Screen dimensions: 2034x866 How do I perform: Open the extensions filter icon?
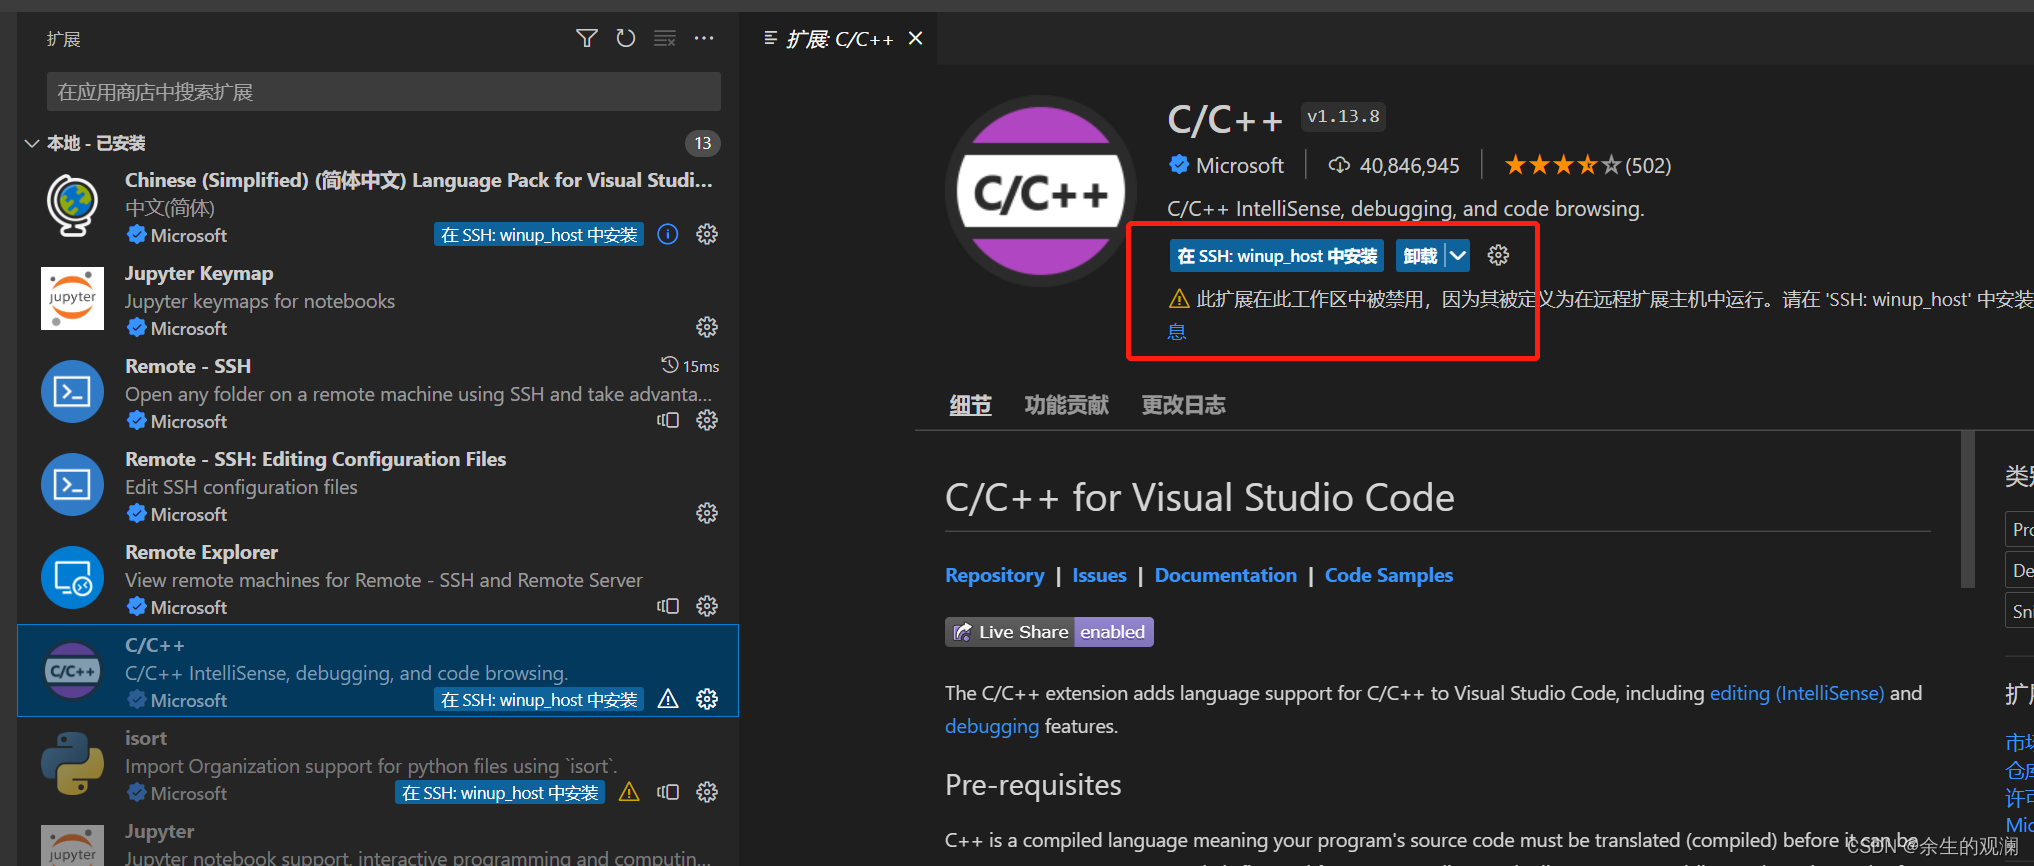coord(587,38)
